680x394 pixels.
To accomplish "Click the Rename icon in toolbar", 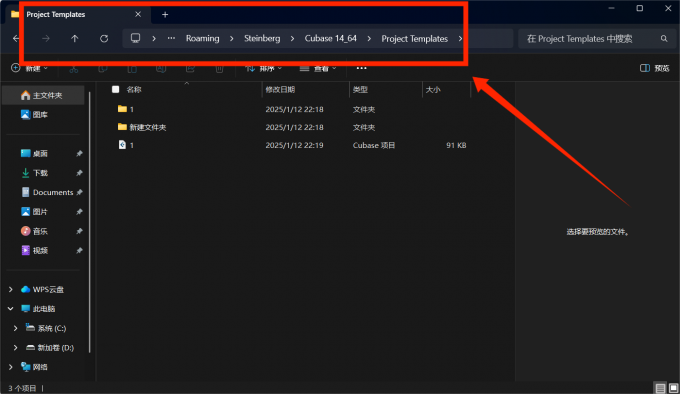I will [161, 68].
